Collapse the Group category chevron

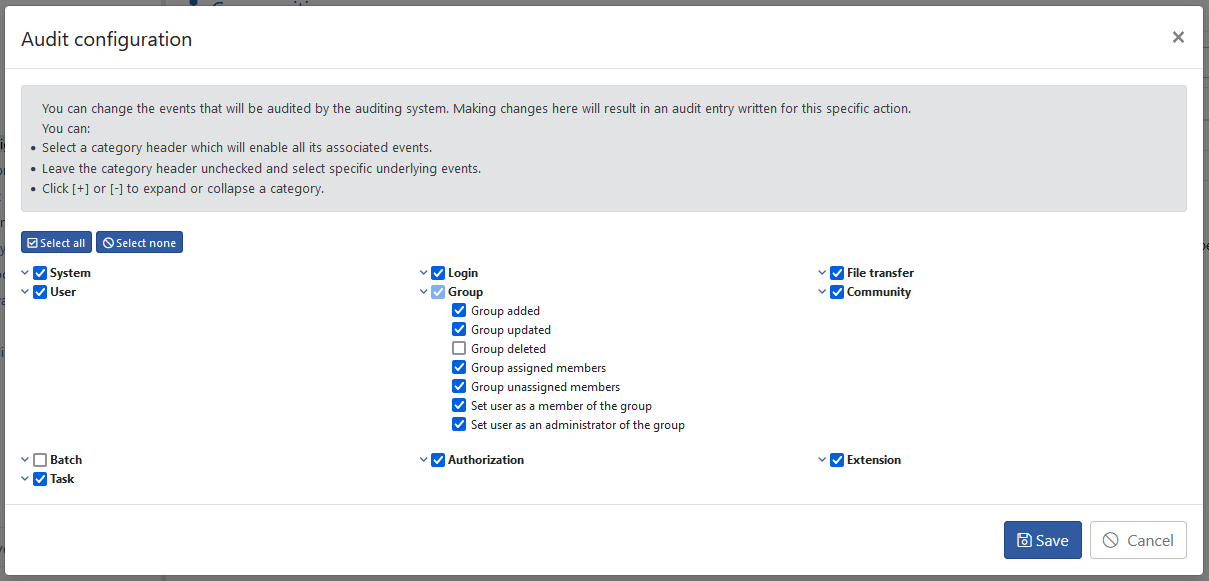424,292
